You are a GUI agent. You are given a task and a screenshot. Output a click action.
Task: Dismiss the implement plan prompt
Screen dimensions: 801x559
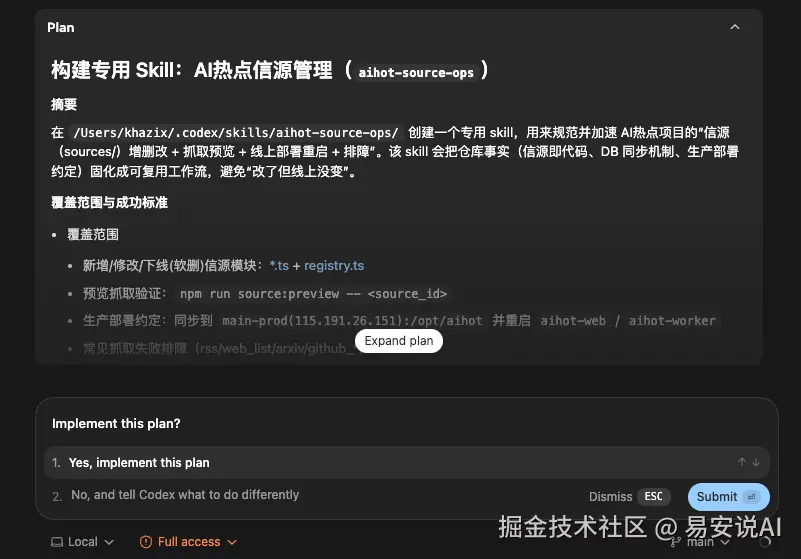click(x=610, y=497)
